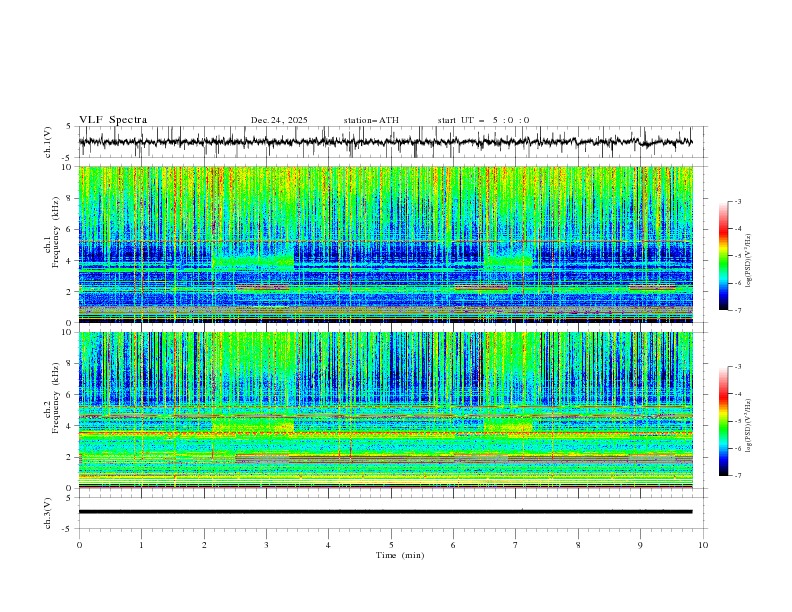Click the color scale bar beside ch.1 spectrogram
The width and height of the screenshot is (792, 612).
click(723, 256)
